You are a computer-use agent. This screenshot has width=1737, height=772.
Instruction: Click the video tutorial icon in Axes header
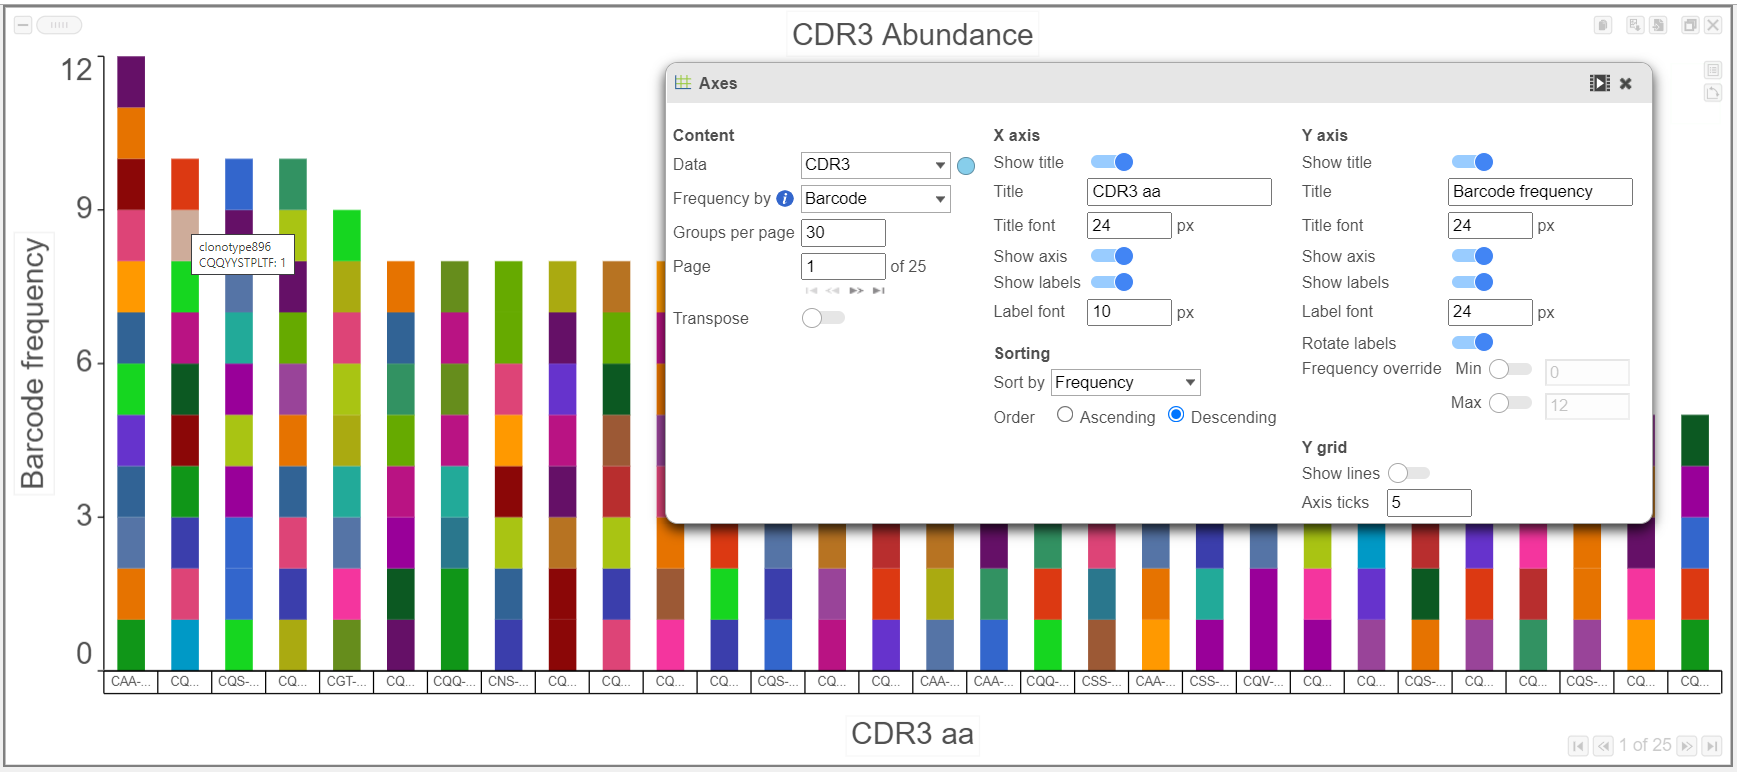pos(1599,83)
